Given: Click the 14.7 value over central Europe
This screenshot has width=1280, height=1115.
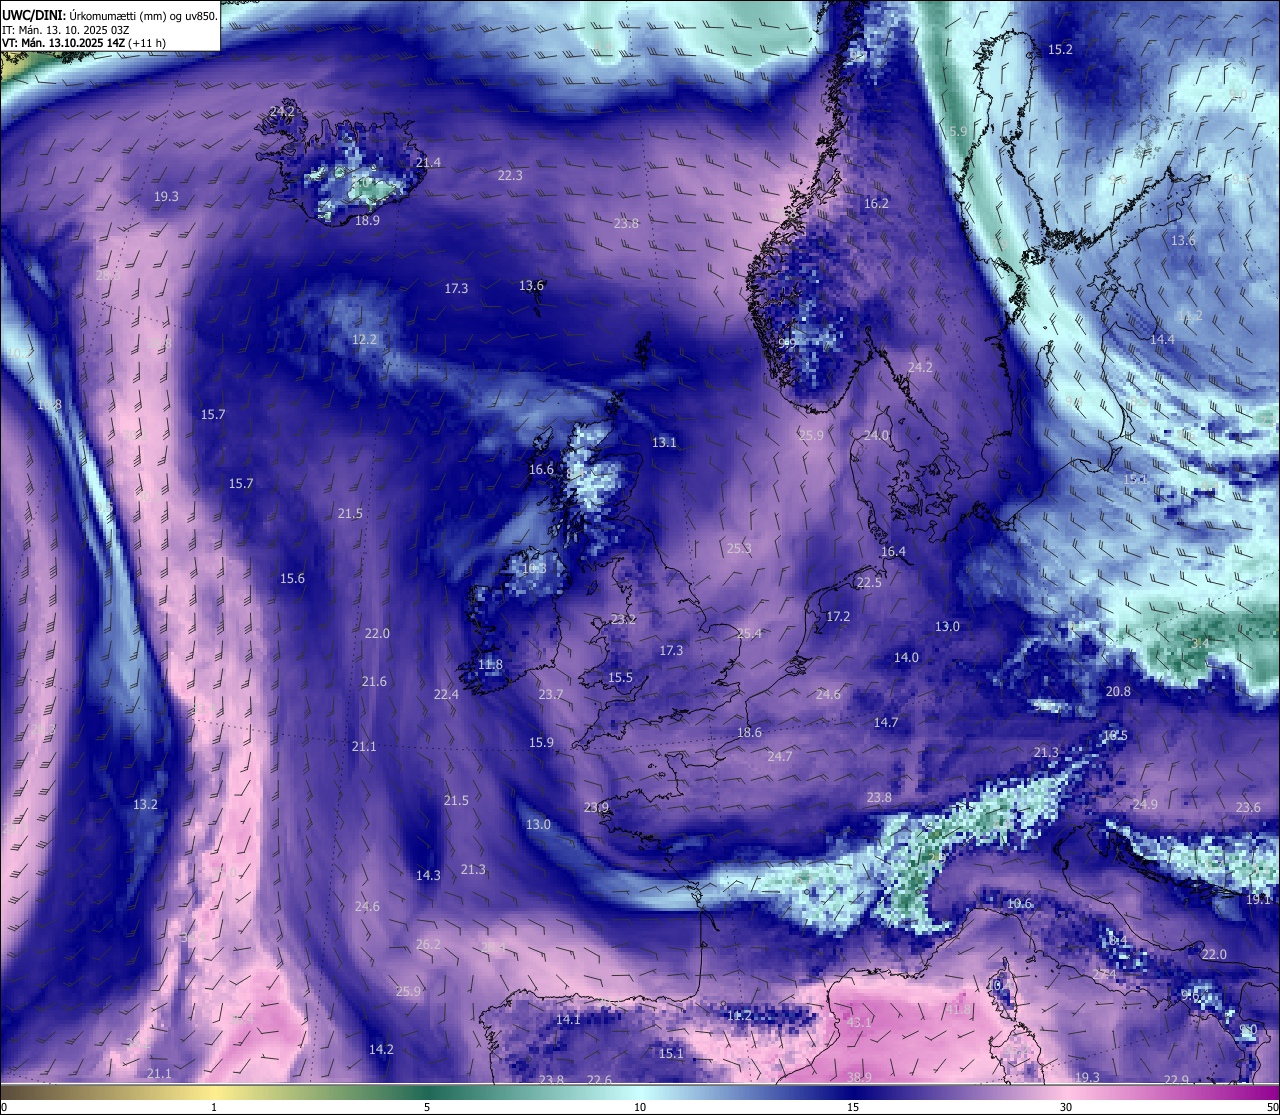Looking at the screenshot, I should [886, 722].
